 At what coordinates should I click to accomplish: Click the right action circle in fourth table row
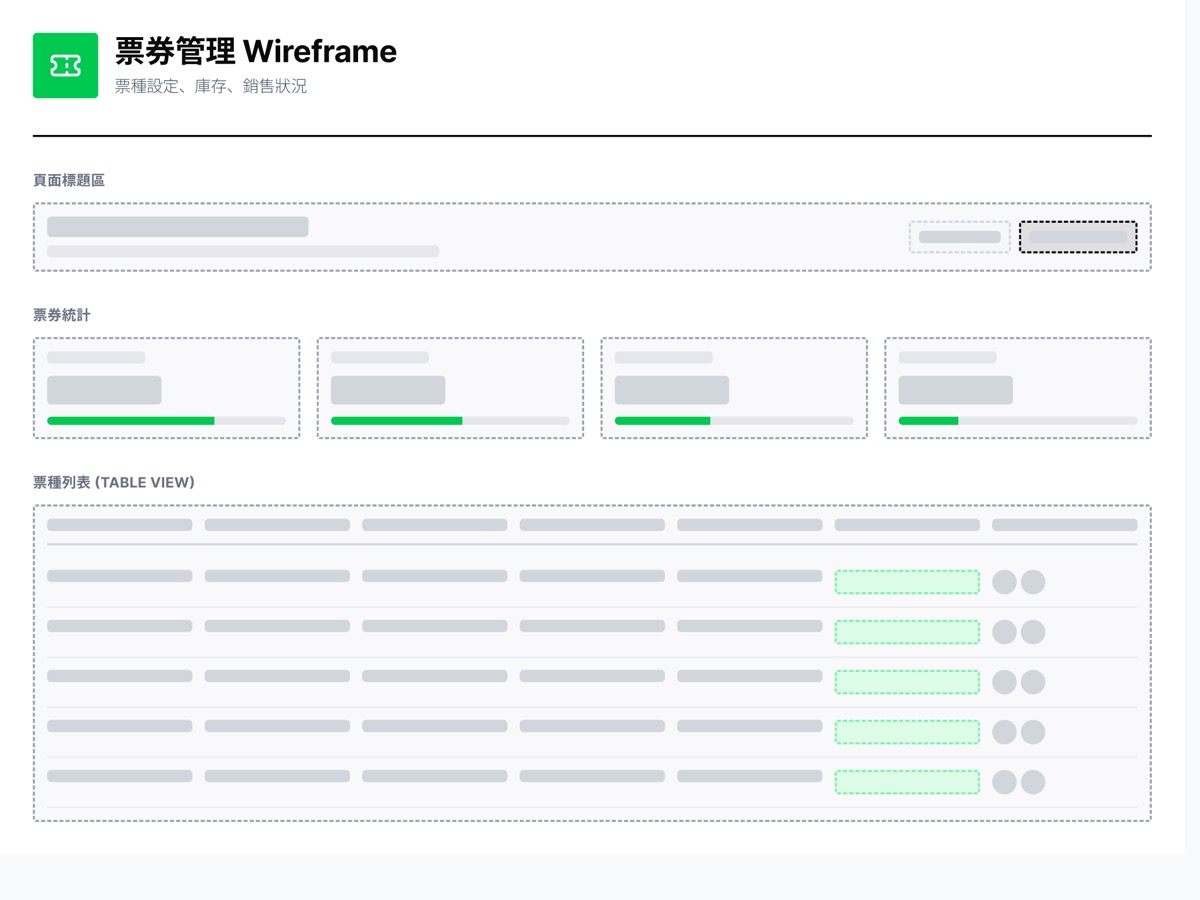pos(1033,732)
